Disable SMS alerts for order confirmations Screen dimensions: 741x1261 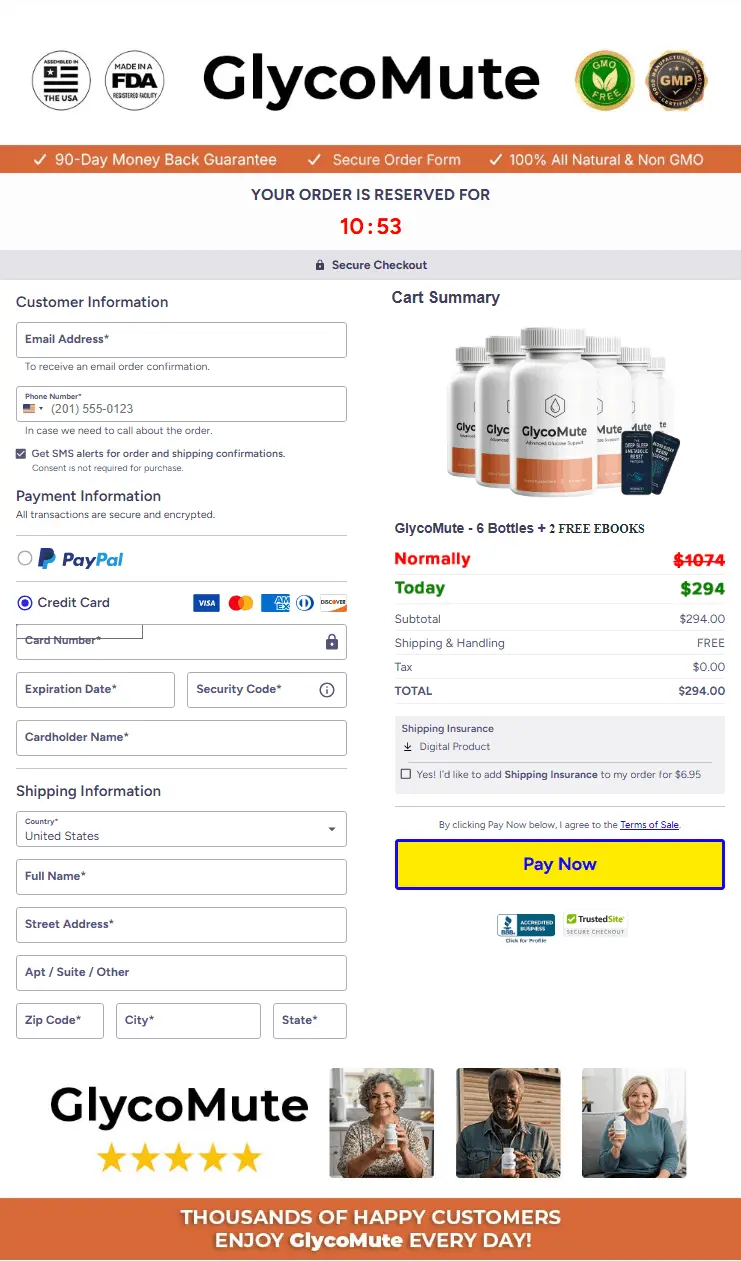click(21, 453)
